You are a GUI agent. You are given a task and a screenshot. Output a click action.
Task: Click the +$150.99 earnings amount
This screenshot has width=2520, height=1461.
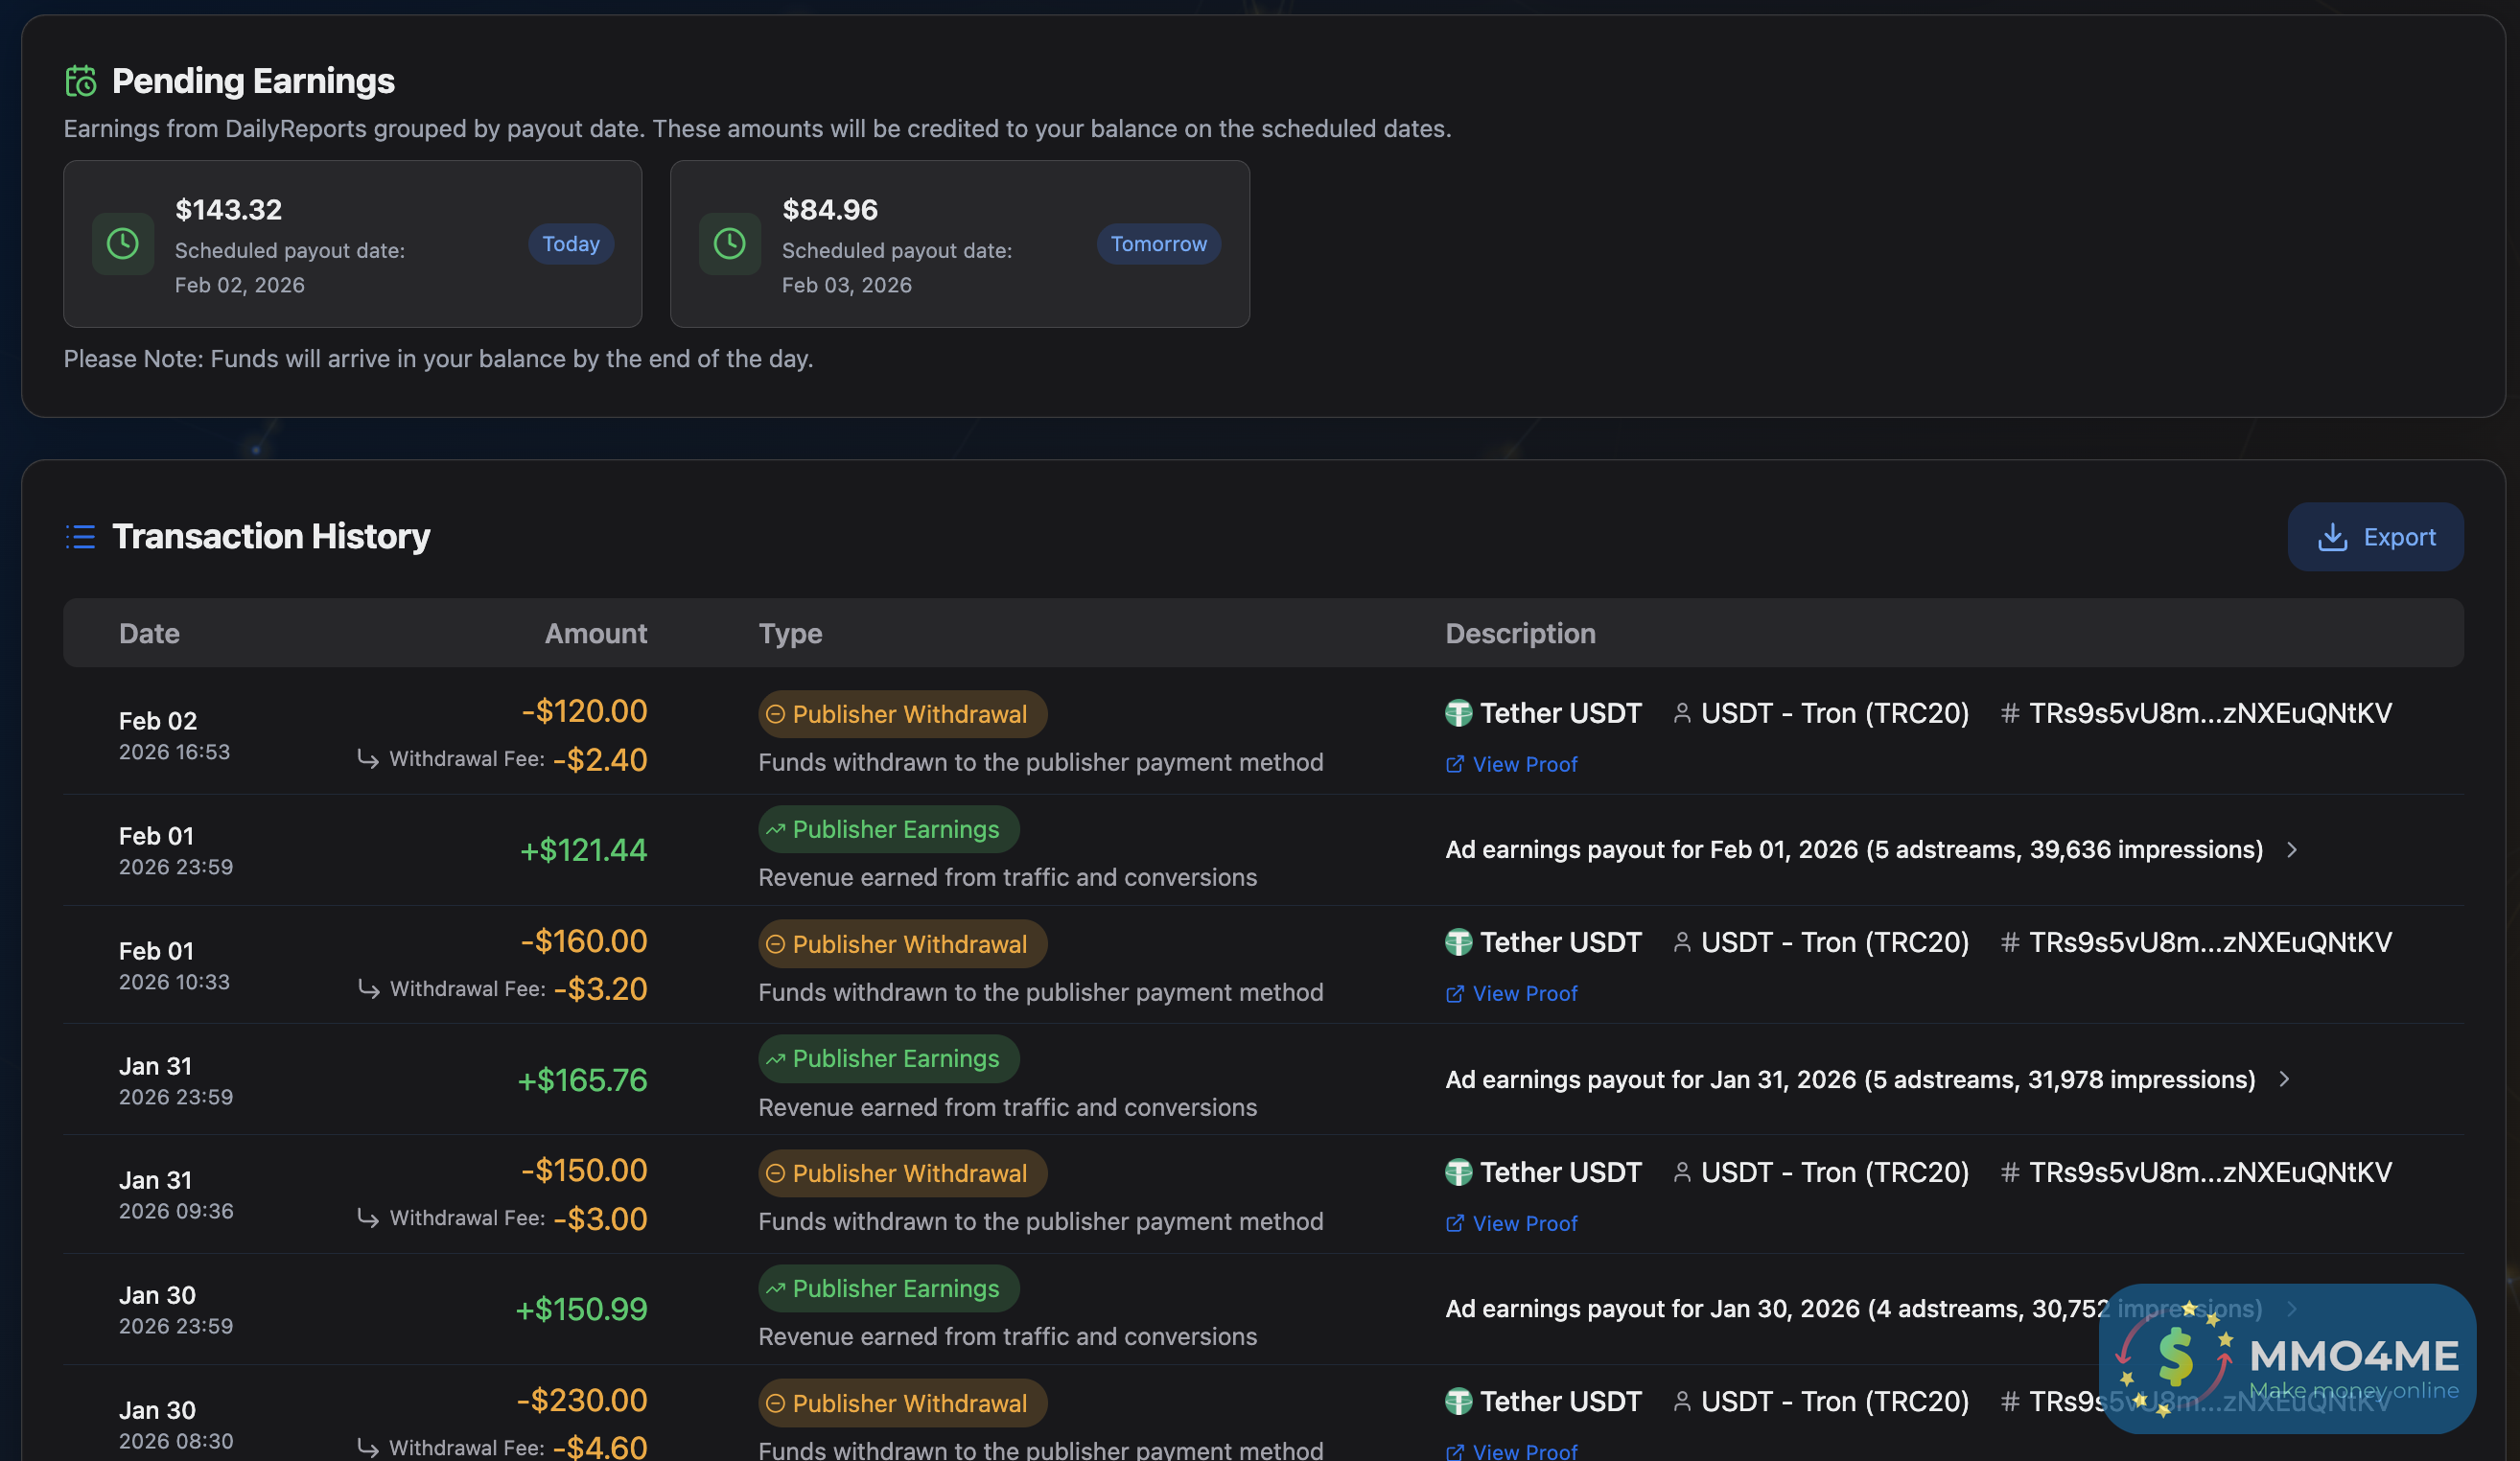[581, 1309]
